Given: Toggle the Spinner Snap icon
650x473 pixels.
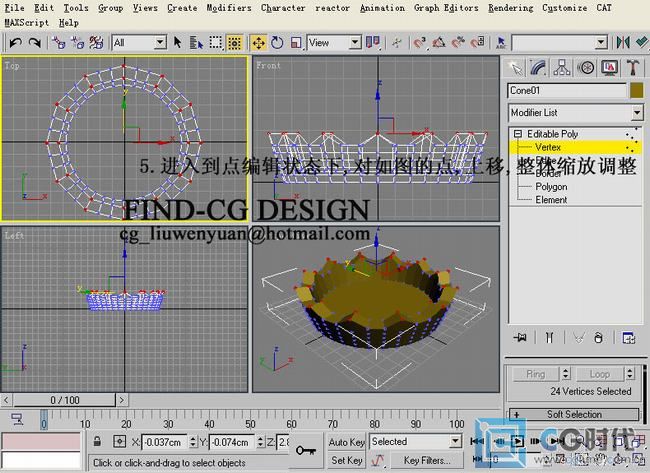Looking at the screenshot, I should [478, 42].
